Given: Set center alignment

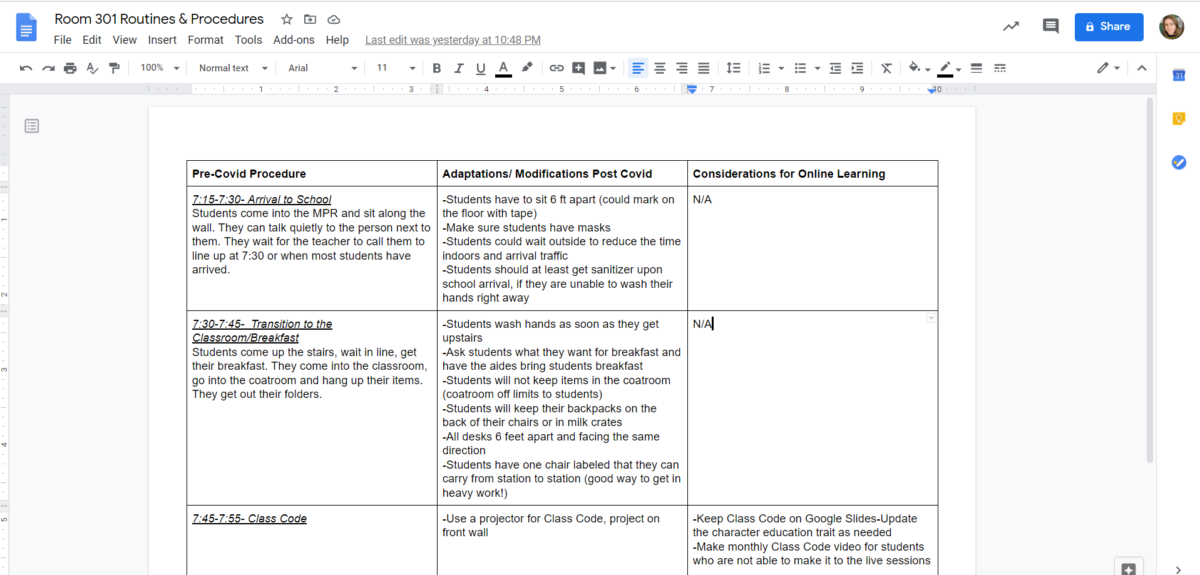Looking at the screenshot, I should [x=660, y=68].
